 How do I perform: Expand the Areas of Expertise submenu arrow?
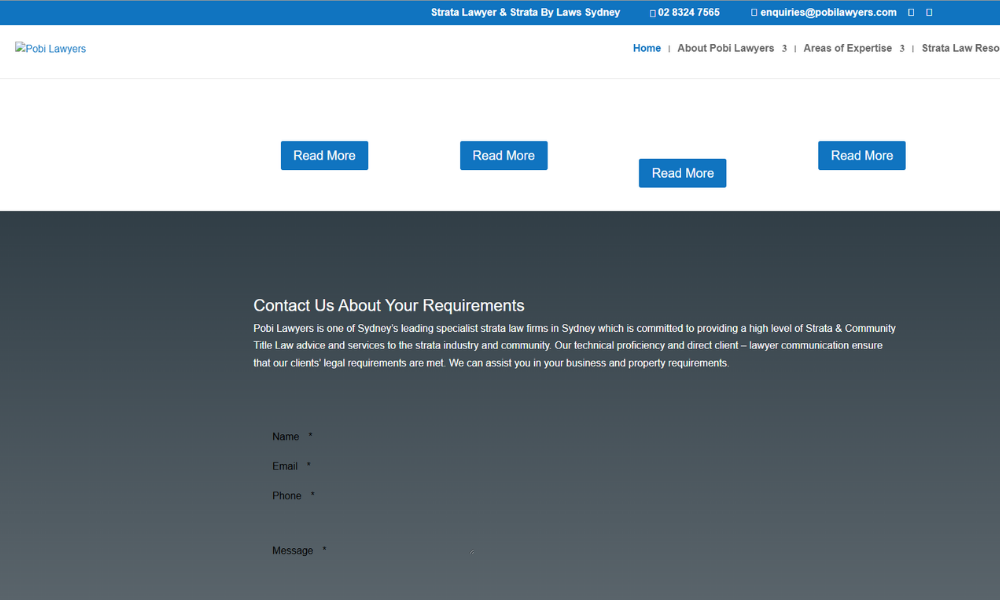click(x=902, y=49)
